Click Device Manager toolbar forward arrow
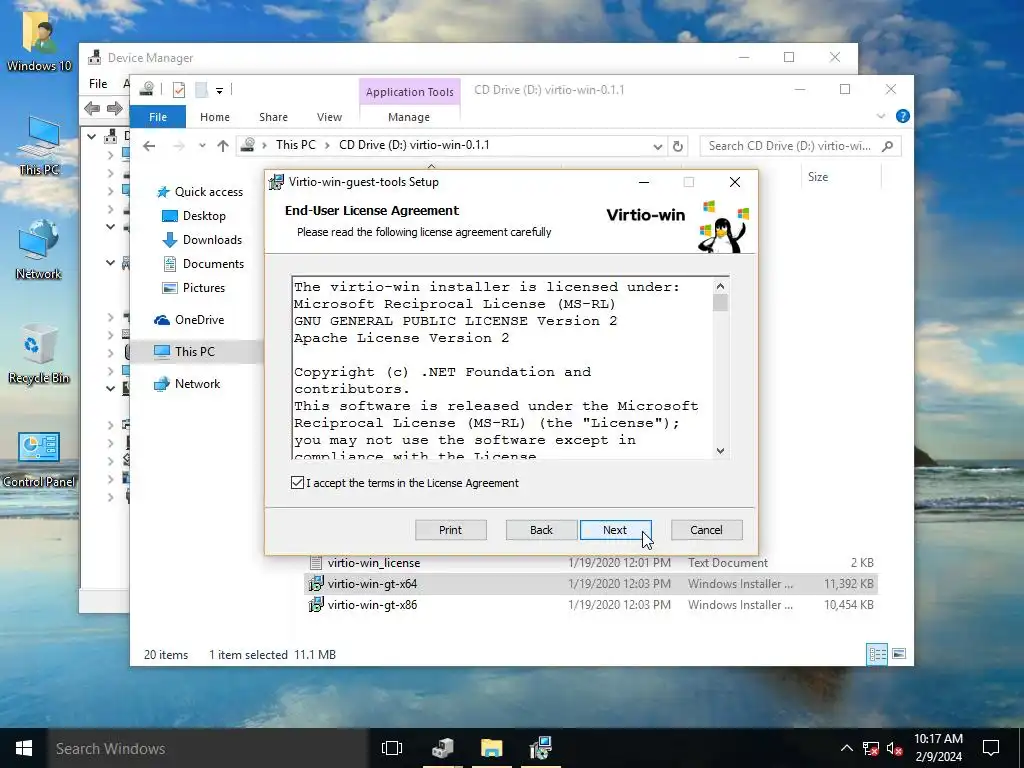This screenshot has width=1024, height=768. coord(115,108)
